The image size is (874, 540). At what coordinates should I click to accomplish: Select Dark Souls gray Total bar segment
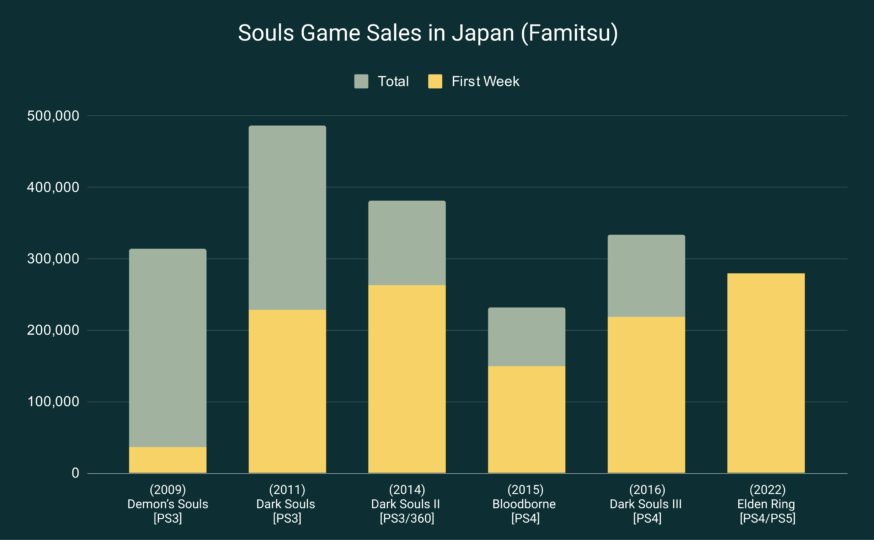pyautogui.click(x=287, y=217)
